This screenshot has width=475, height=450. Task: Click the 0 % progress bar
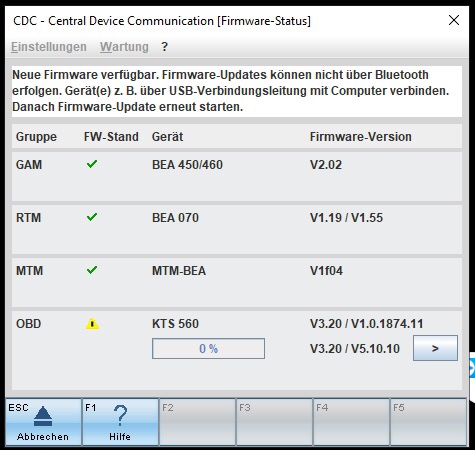(208, 349)
